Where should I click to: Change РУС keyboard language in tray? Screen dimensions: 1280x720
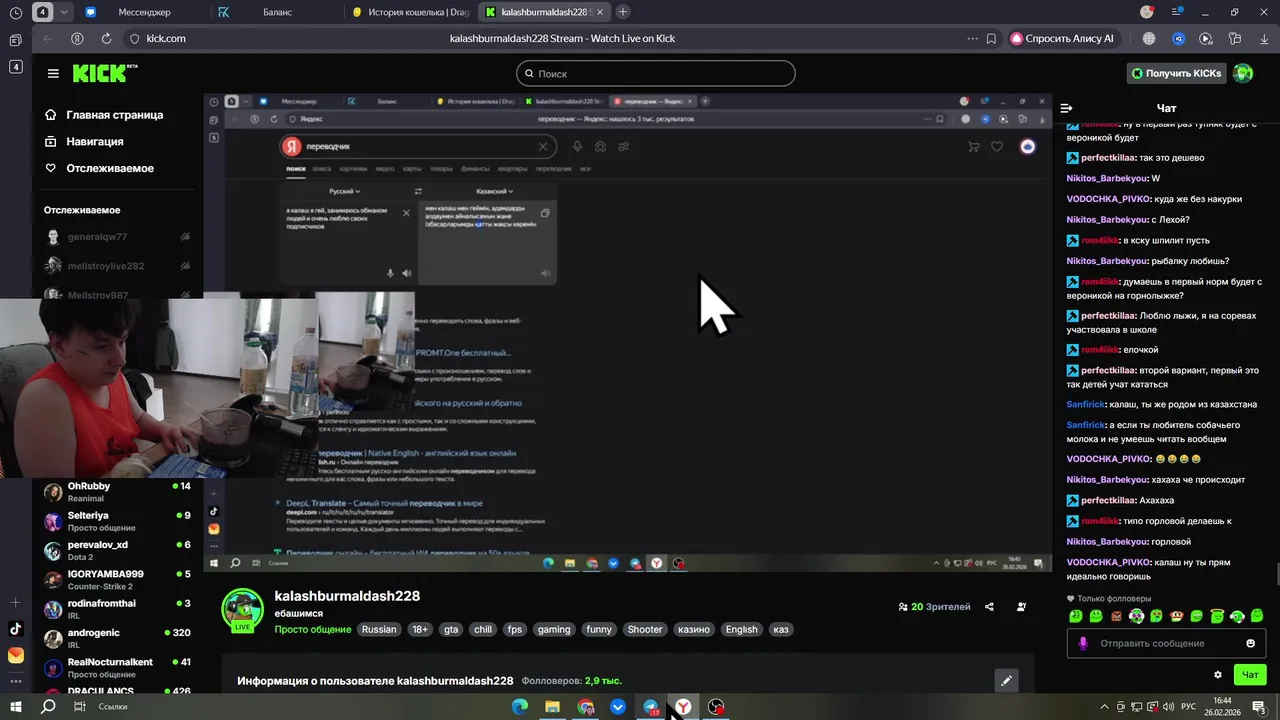pos(1188,707)
